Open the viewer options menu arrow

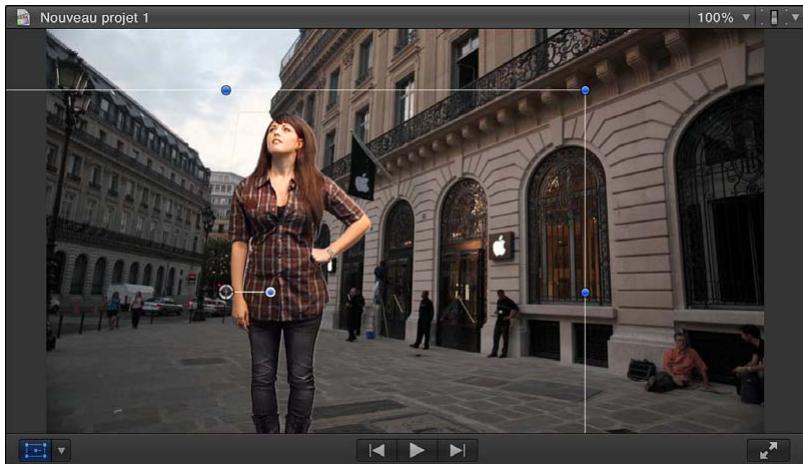[795, 17]
